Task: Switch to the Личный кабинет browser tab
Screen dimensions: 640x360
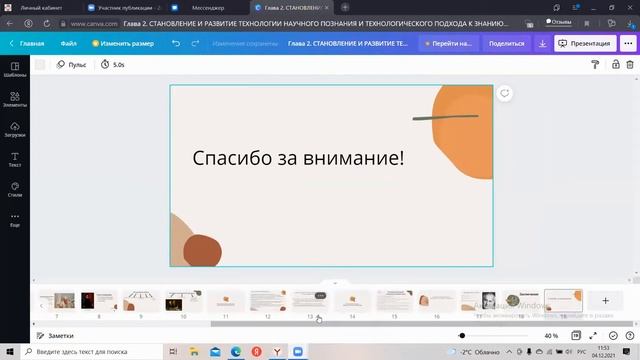Action: (41, 7)
